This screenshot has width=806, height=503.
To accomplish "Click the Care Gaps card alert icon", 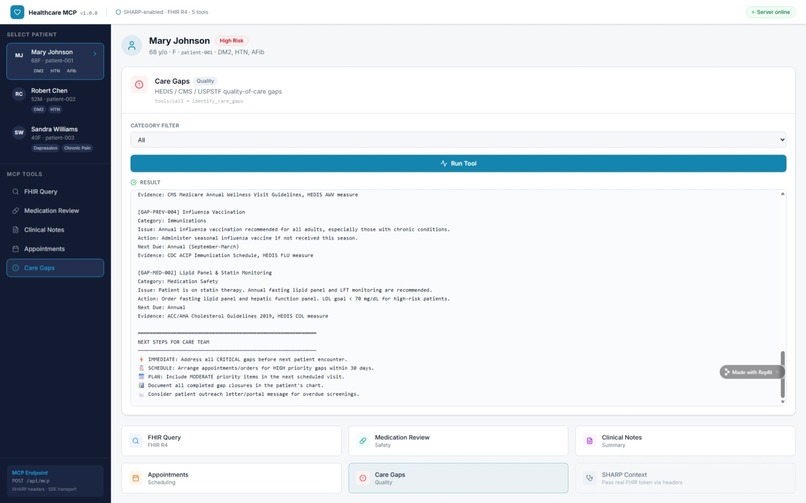I will (362, 478).
